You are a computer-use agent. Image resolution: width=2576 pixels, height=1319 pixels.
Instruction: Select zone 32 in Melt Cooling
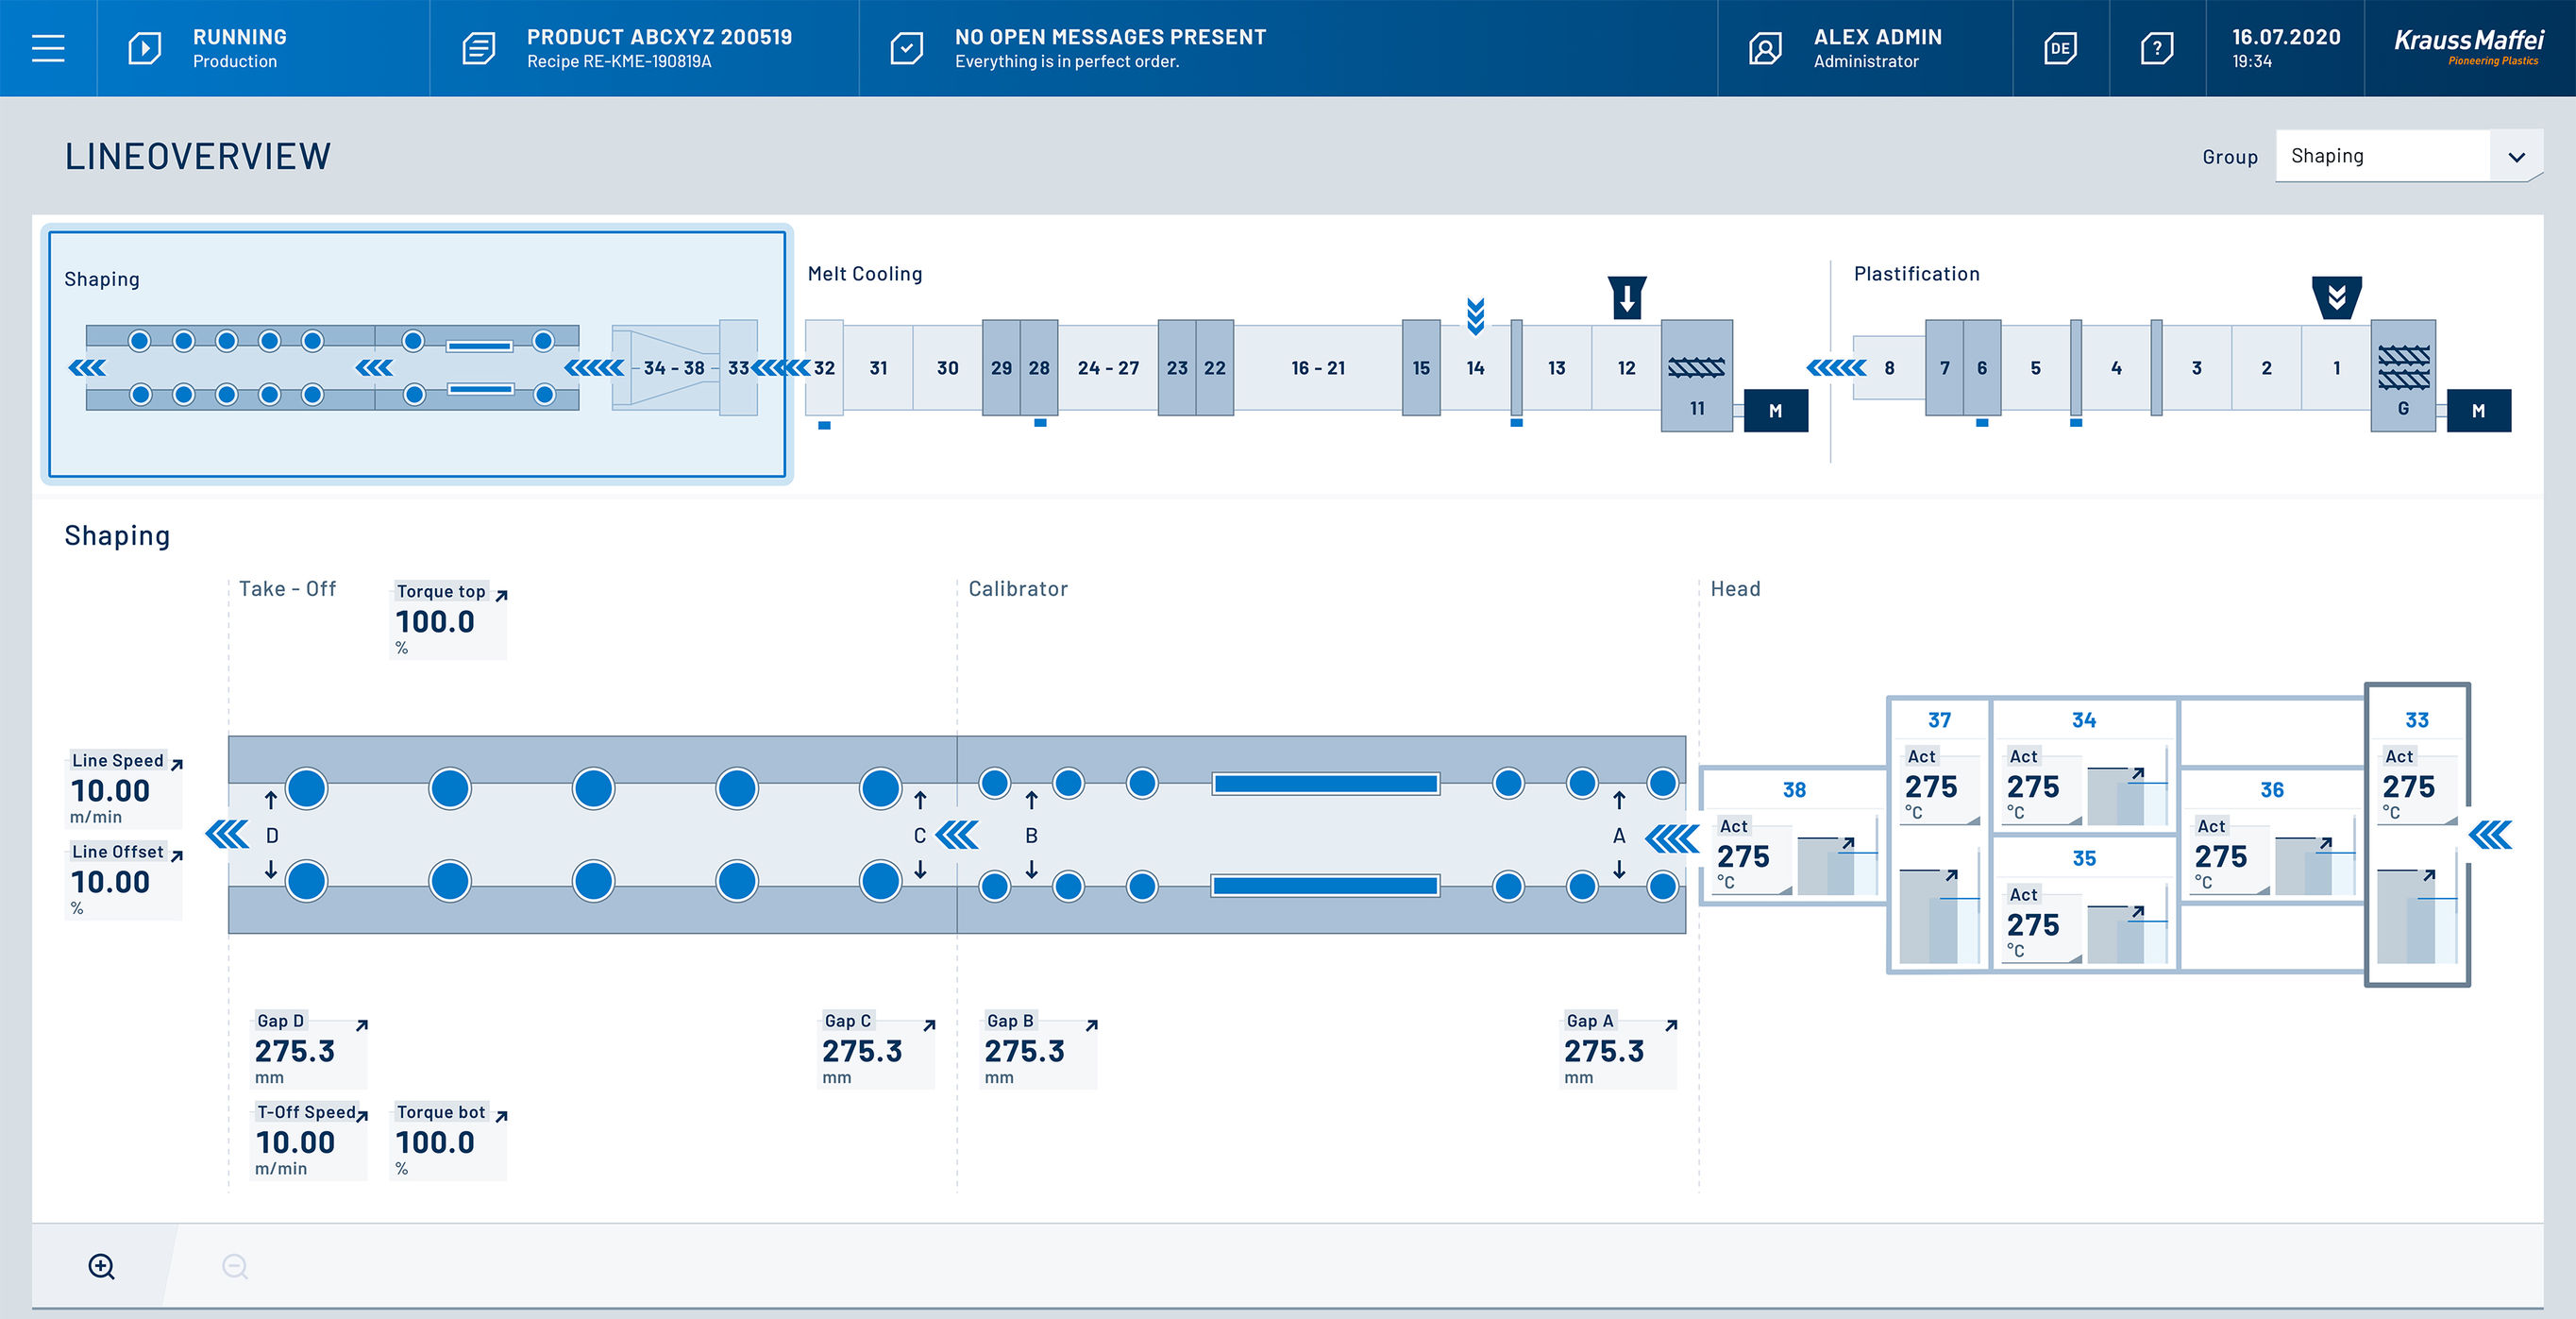(x=824, y=367)
